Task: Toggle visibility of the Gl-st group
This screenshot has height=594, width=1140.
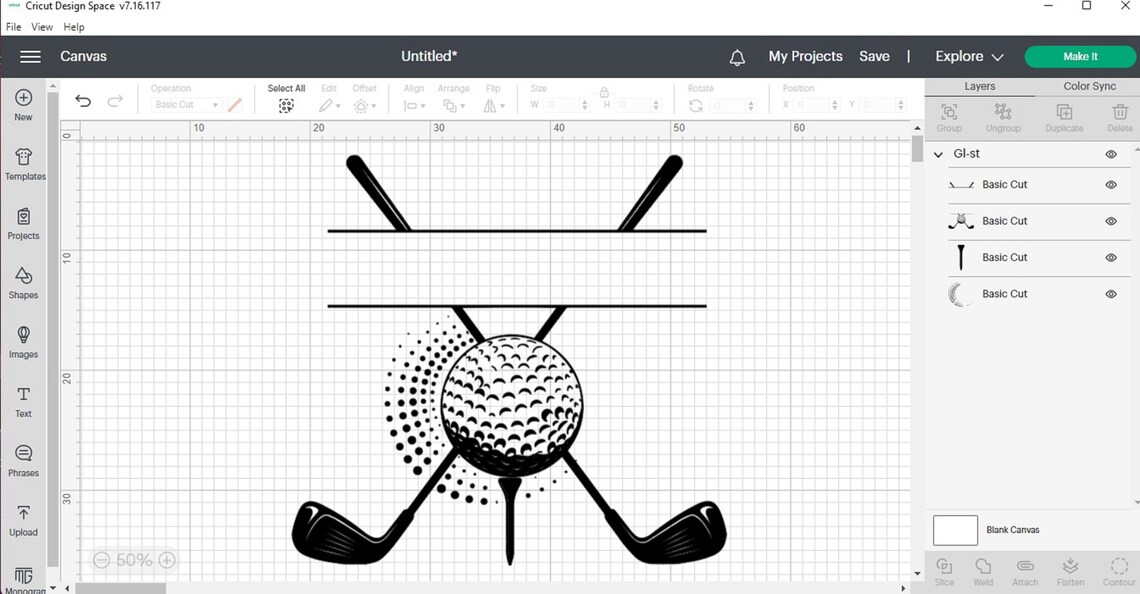Action: coord(1110,154)
